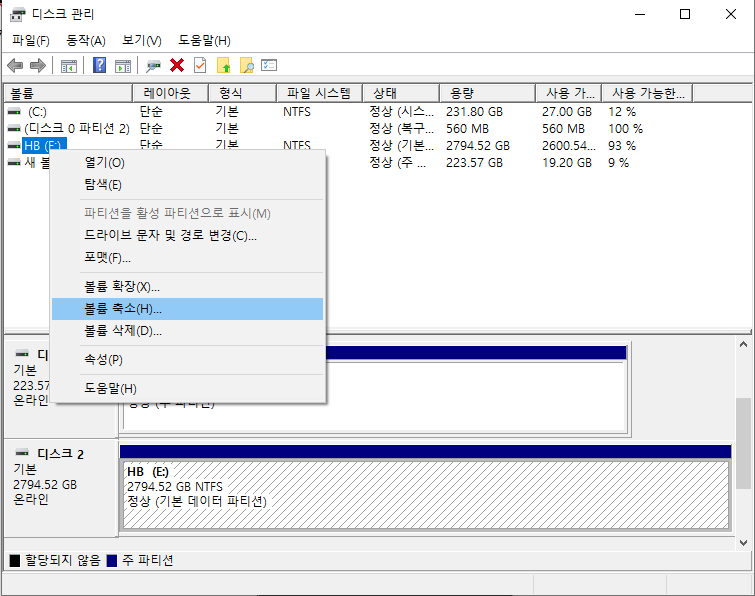Click the checkmark properties toolbar icon
The height and width of the screenshot is (596, 755).
(200, 65)
